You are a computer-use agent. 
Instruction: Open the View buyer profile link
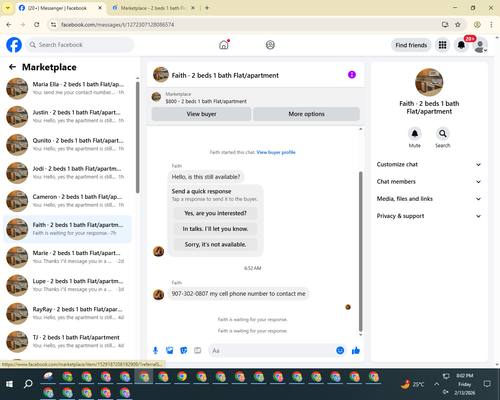[276, 152]
